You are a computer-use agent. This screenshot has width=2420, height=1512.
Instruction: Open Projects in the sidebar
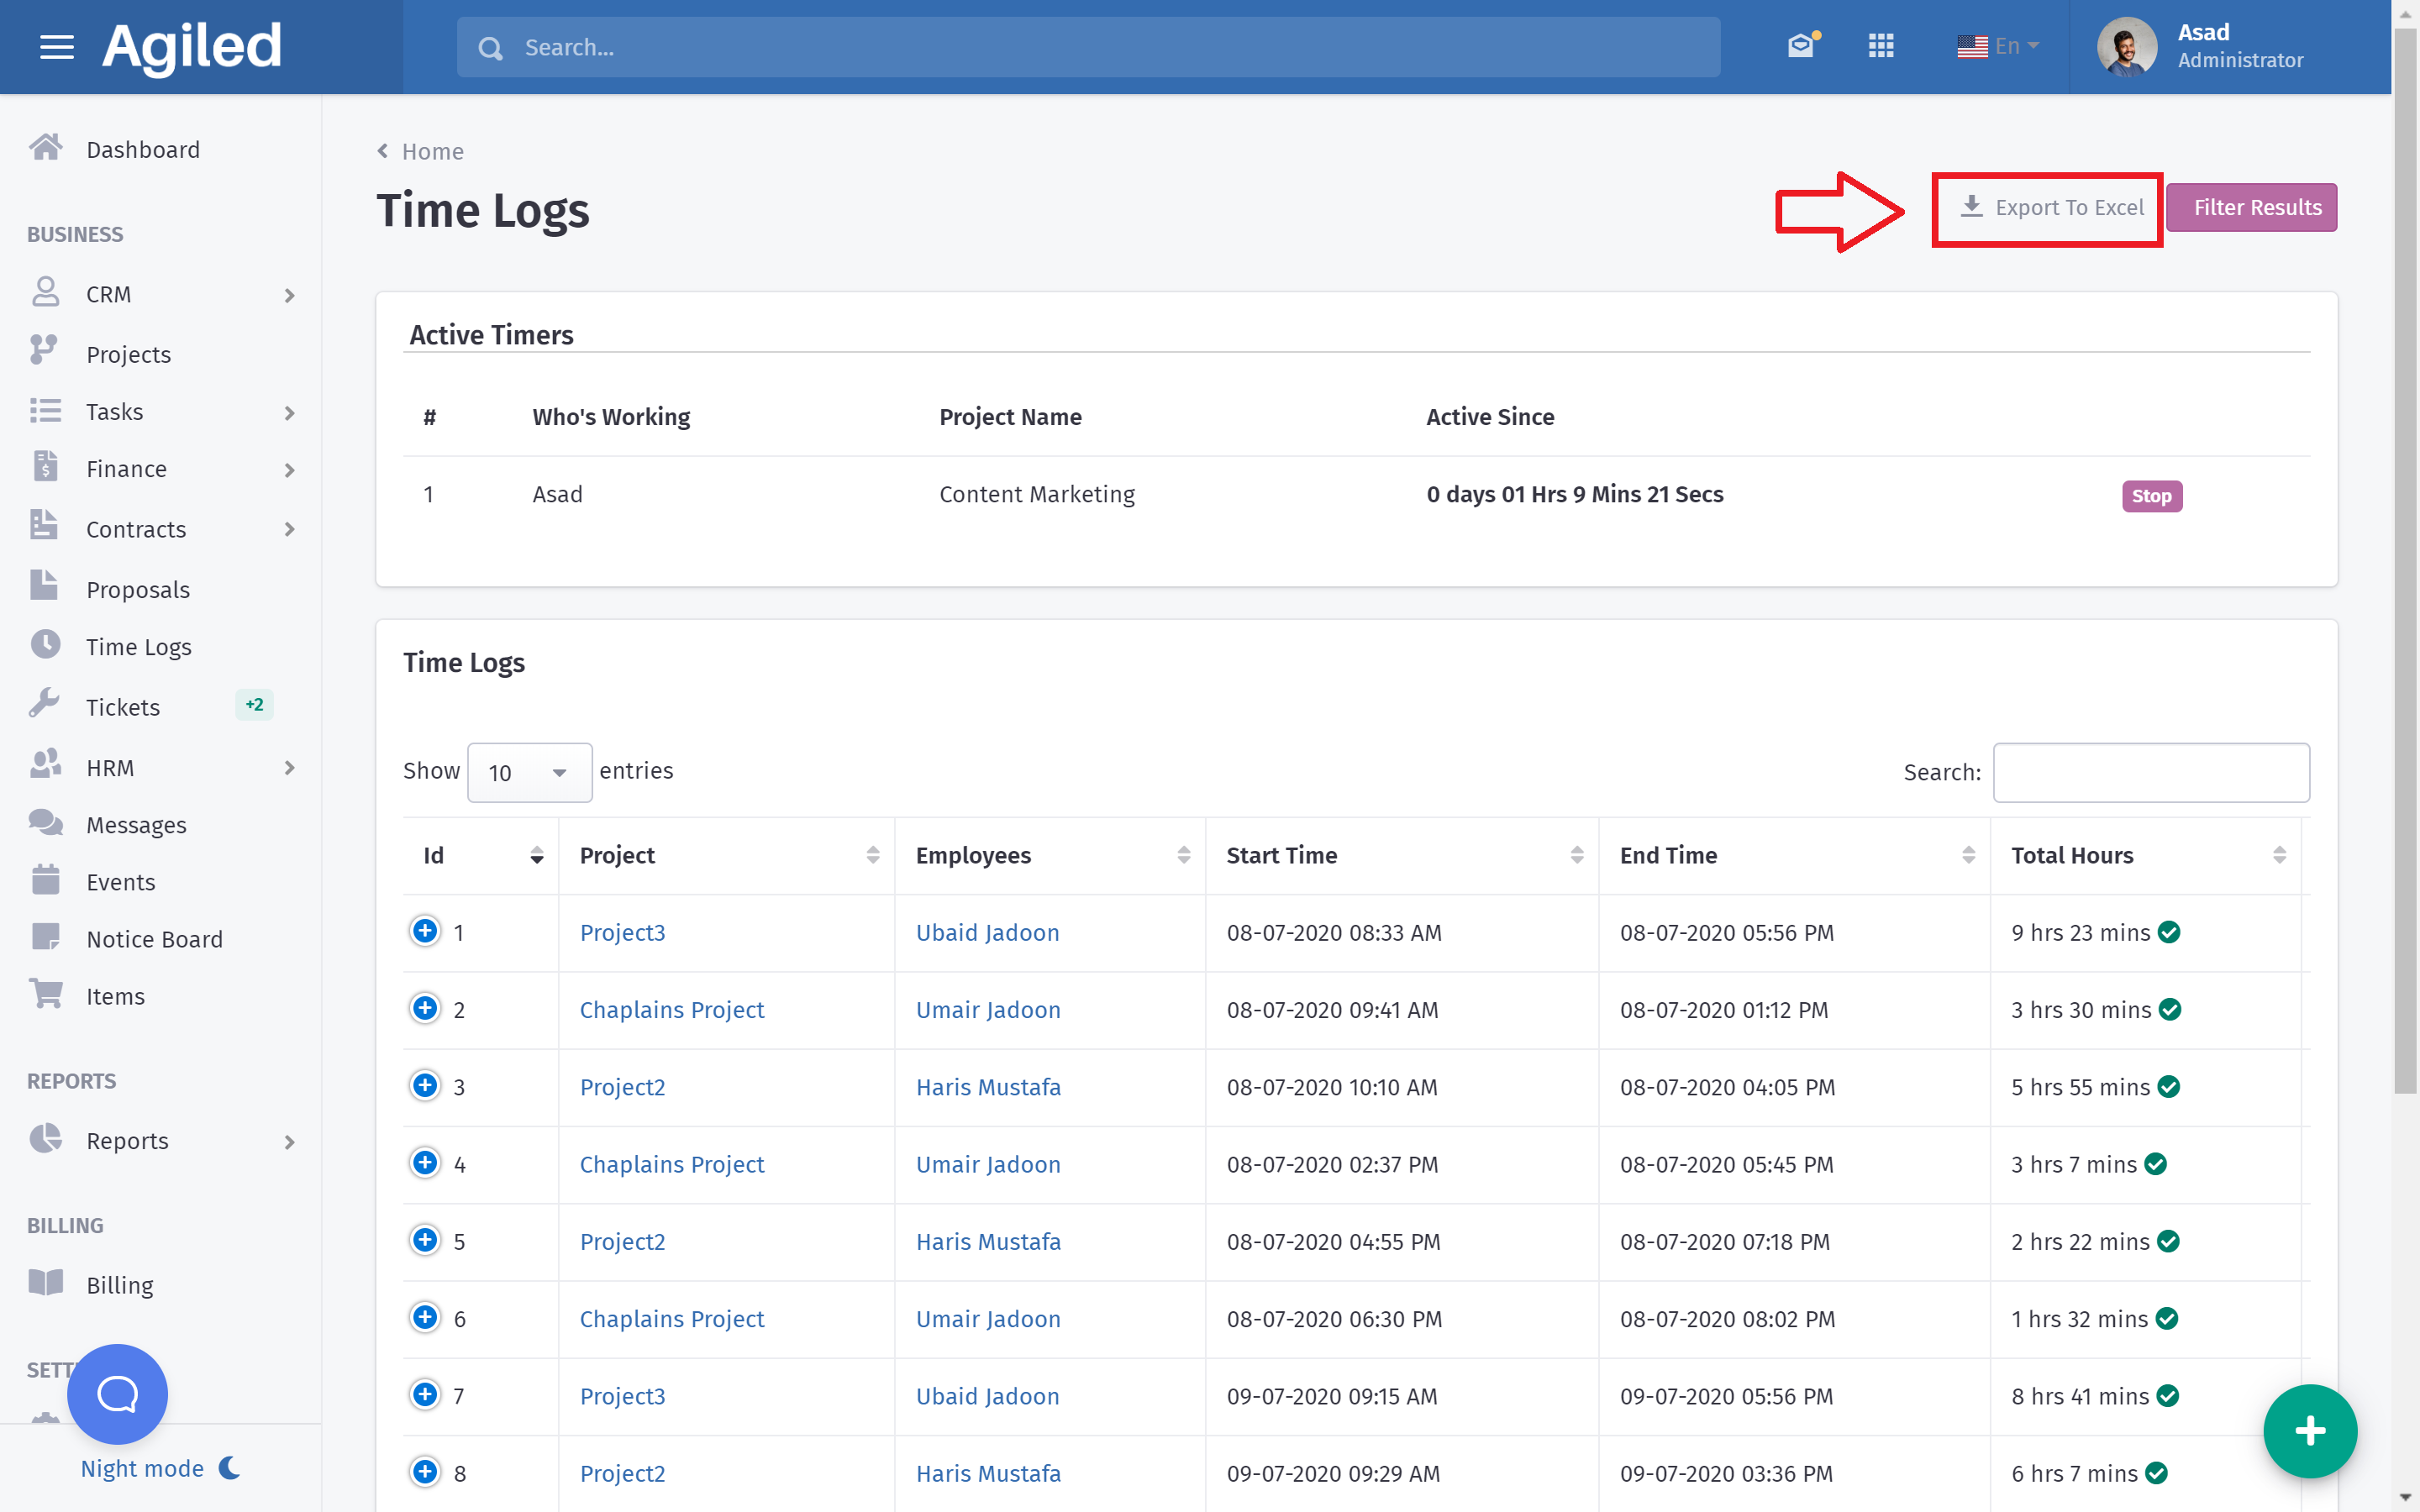128,354
